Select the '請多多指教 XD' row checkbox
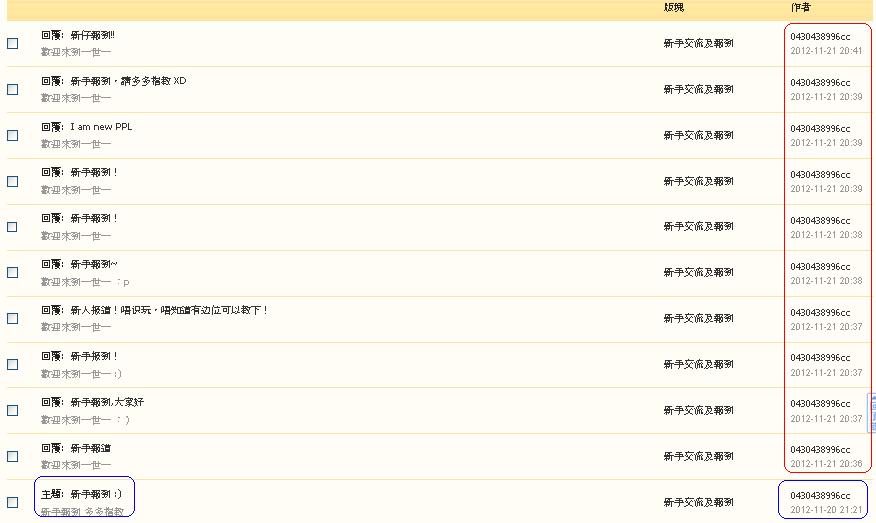876x523 pixels. pyautogui.click(x=12, y=89)
